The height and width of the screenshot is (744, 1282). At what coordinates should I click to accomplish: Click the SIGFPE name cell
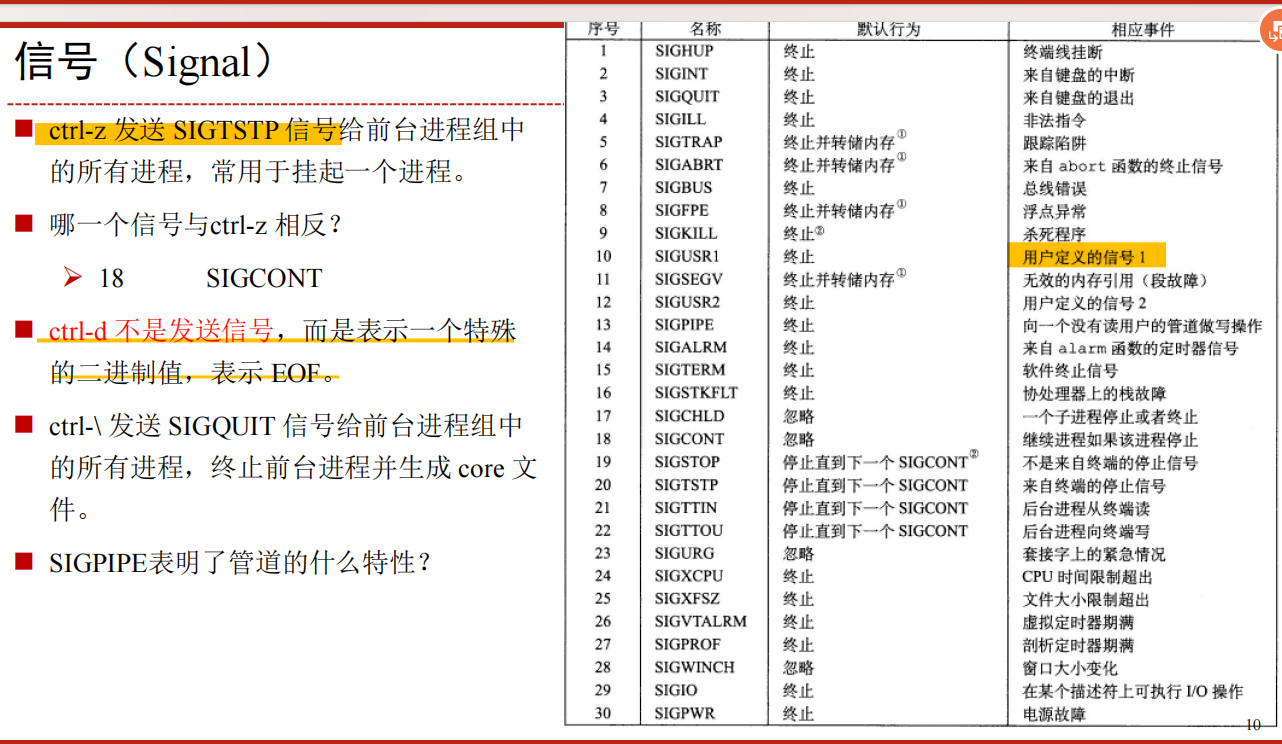click(682, 211)
